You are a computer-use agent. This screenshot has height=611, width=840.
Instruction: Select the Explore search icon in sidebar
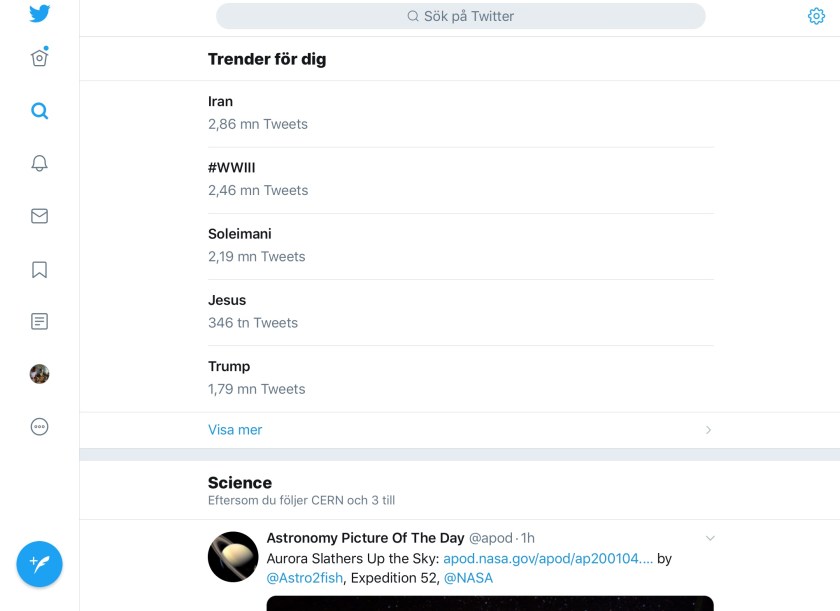tap(39, 111)
